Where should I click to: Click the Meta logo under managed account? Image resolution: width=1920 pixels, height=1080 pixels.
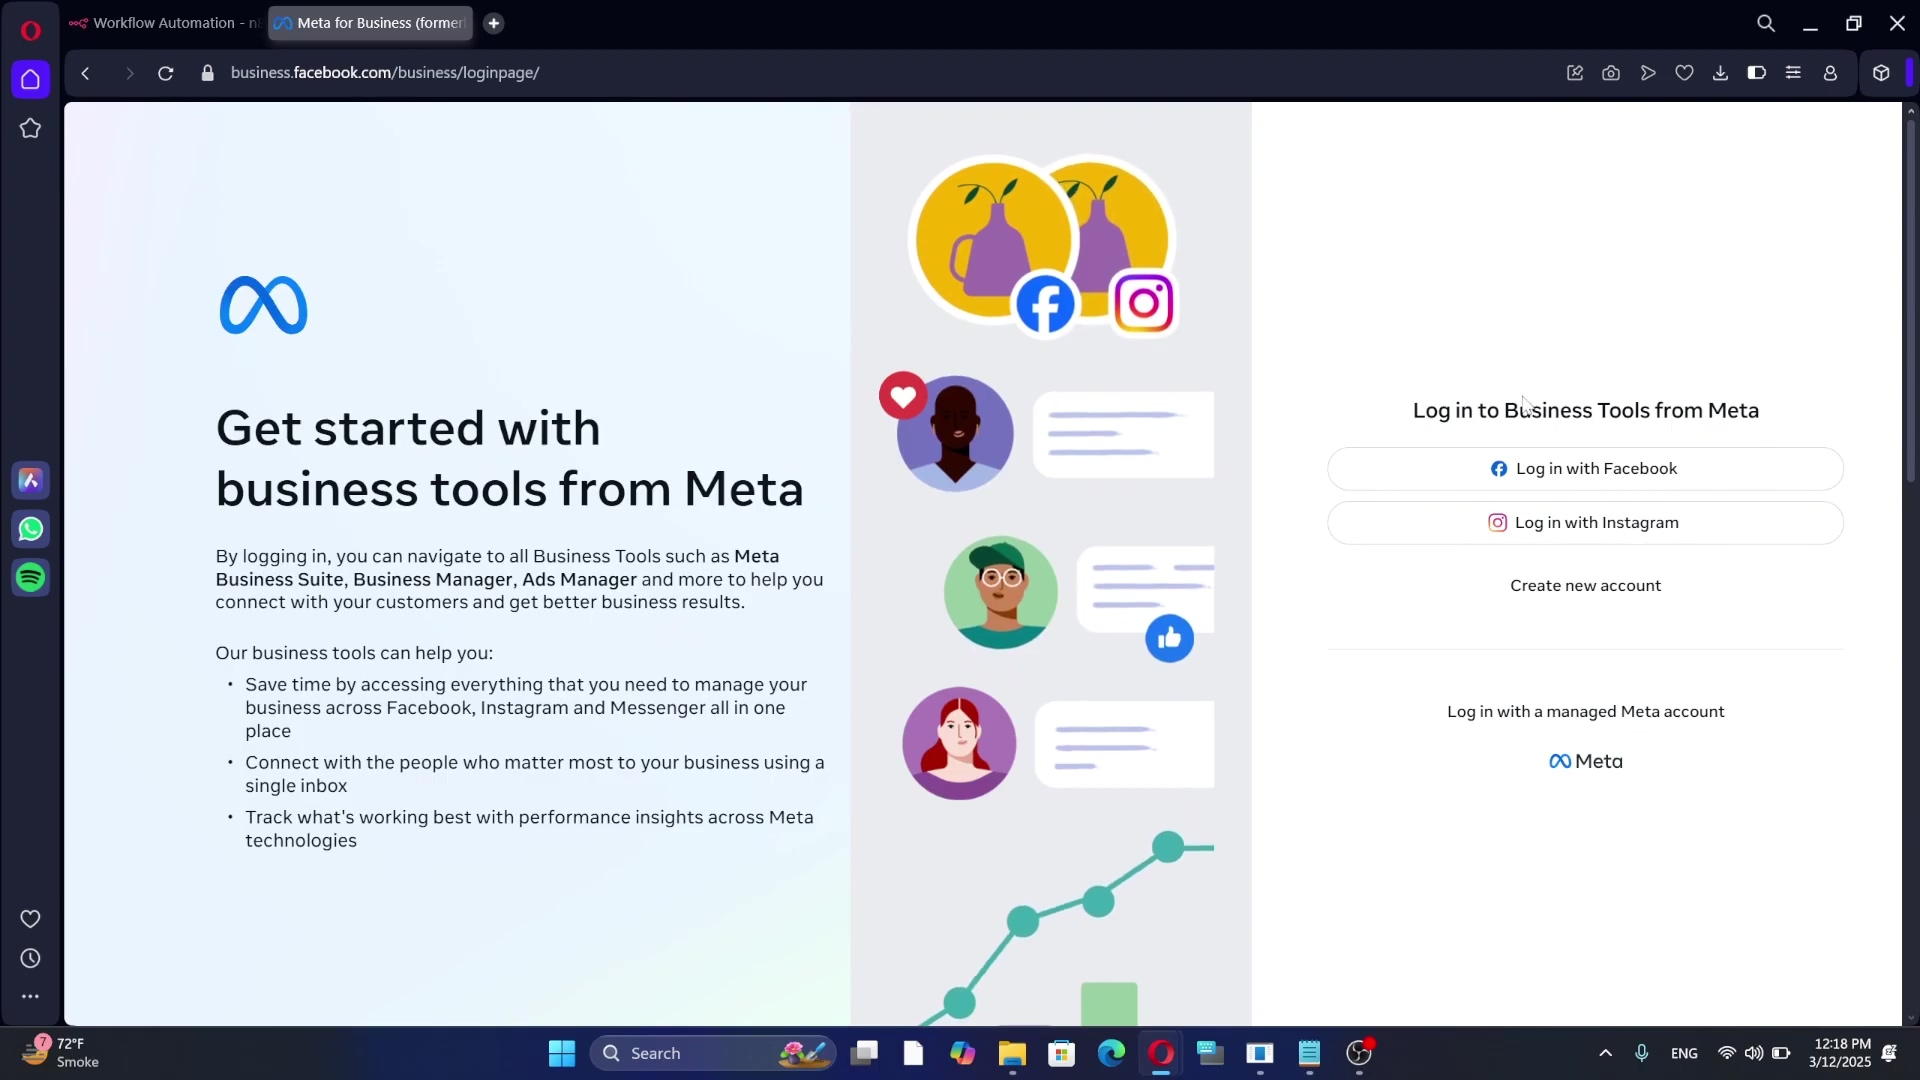tap(1585, 762)
